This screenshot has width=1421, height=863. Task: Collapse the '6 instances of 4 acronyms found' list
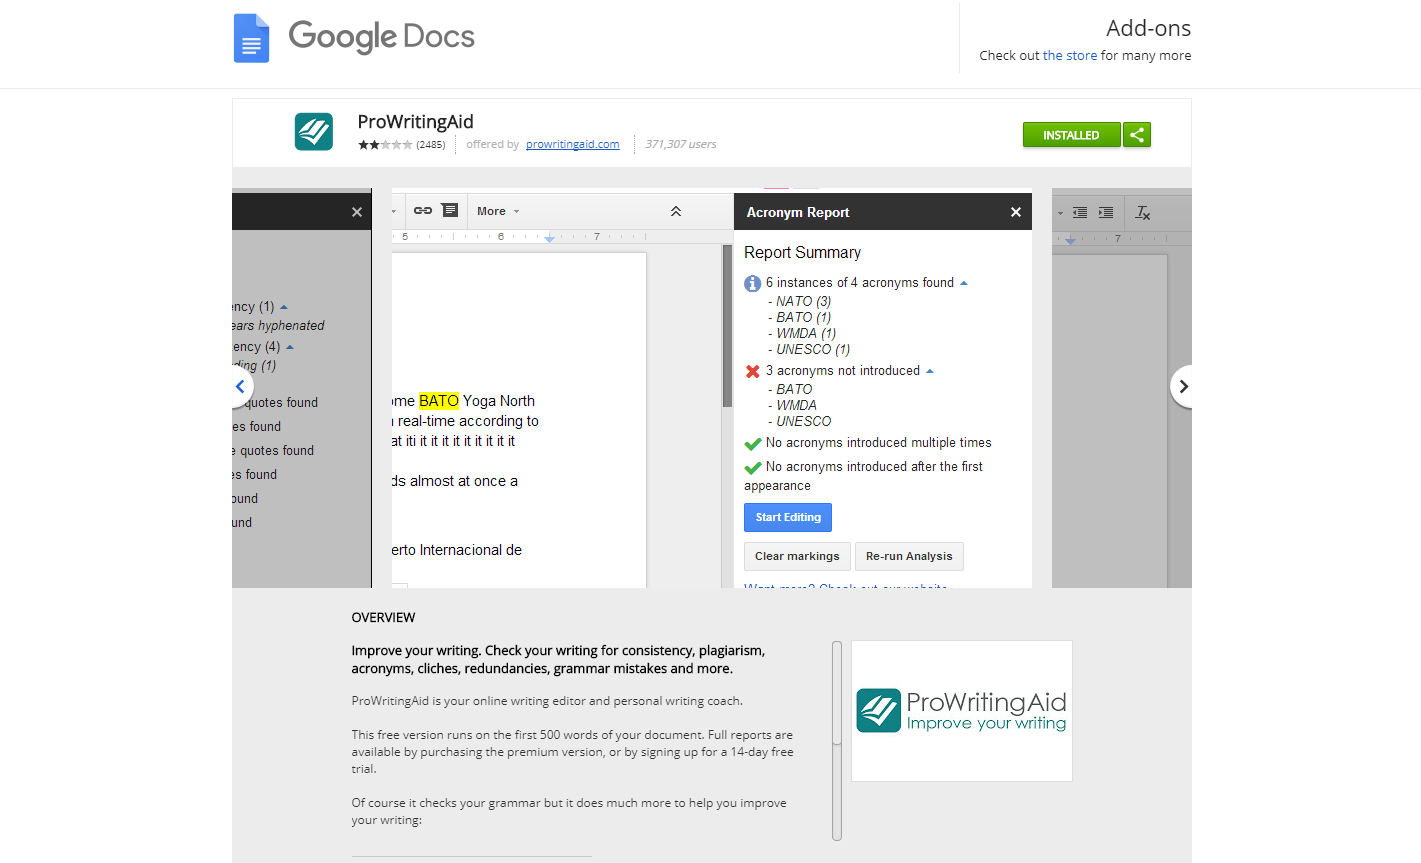pyautogui.click(x=964, y=283)
